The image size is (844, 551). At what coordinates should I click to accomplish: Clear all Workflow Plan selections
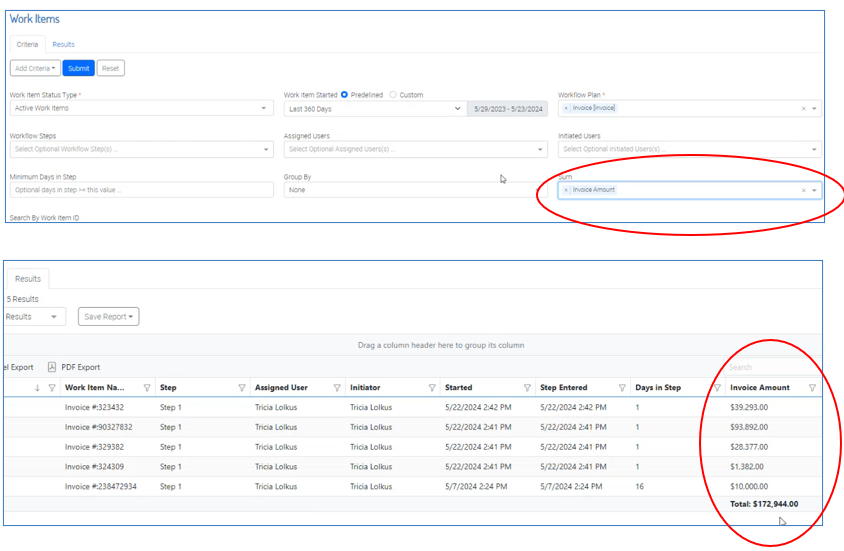click(x=804, y=109)
